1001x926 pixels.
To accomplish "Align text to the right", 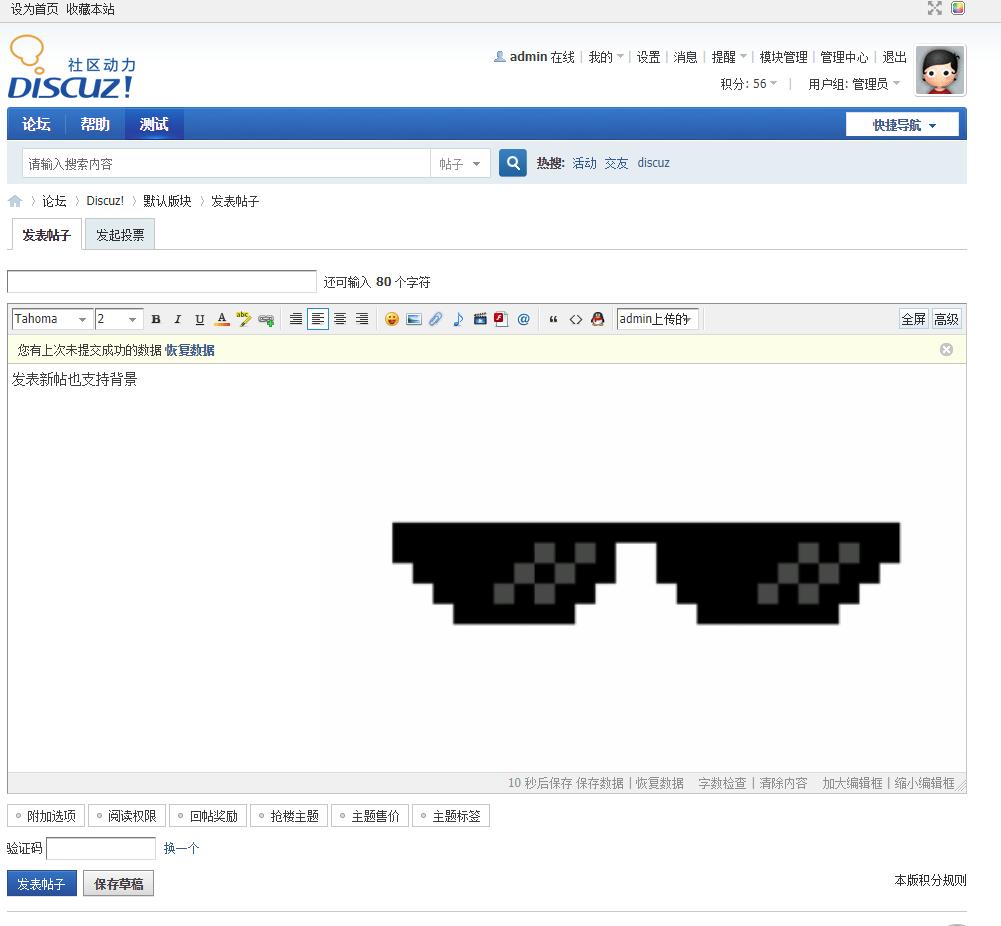I will point(361,319).
